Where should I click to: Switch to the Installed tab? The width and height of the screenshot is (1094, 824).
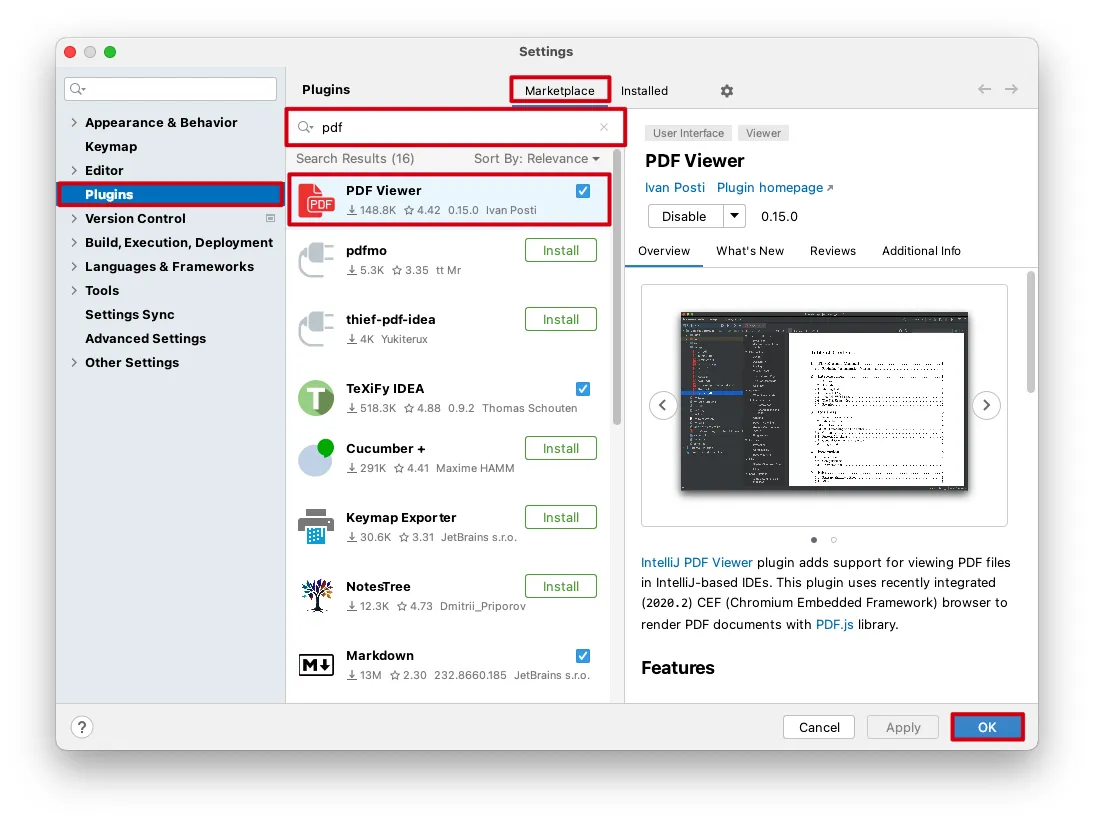point(644,91)
